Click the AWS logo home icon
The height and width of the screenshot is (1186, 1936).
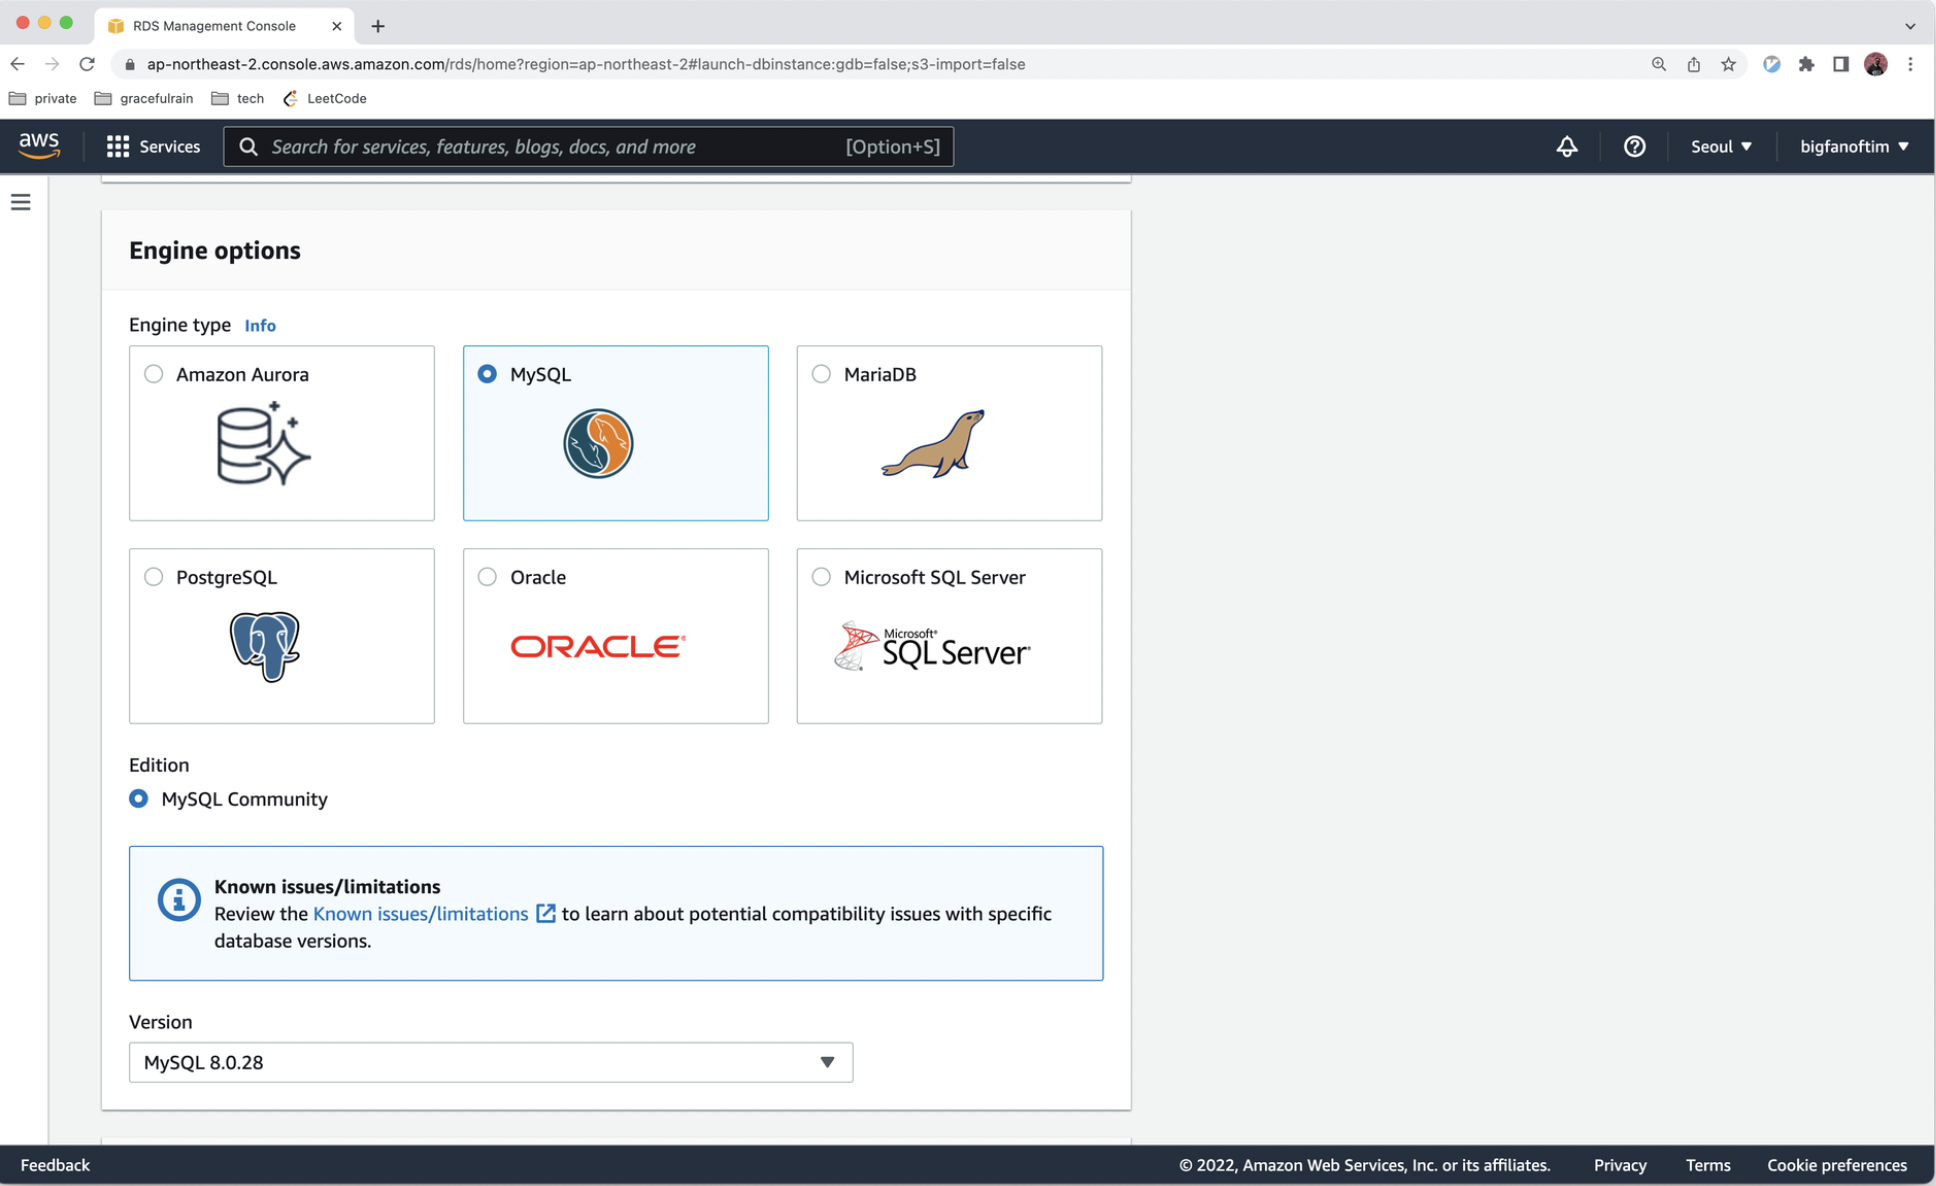tap(39, 145)
